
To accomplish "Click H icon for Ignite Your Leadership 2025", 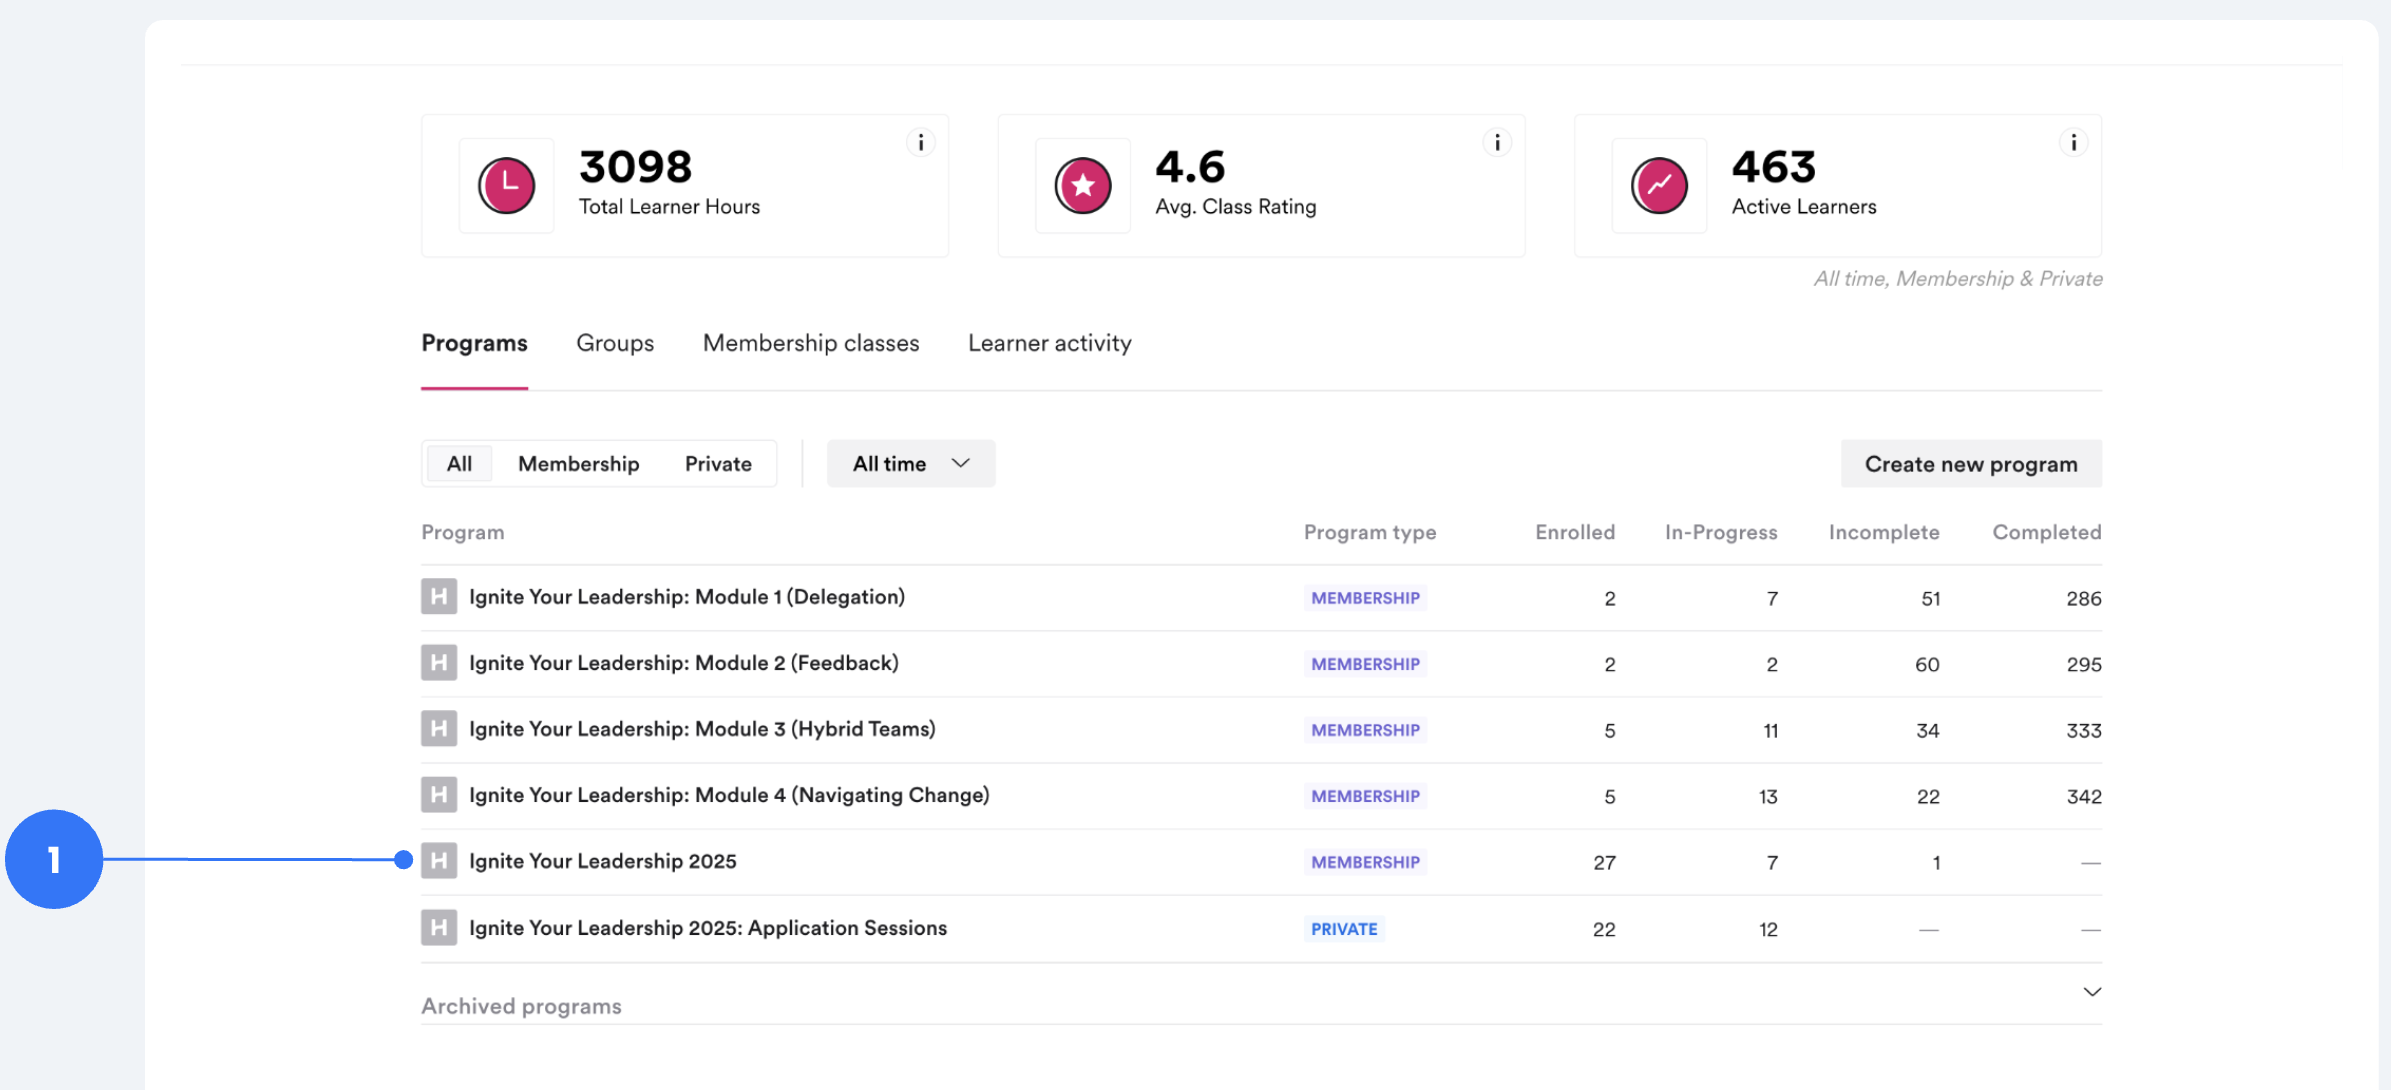I will click(x=439, y=861).
